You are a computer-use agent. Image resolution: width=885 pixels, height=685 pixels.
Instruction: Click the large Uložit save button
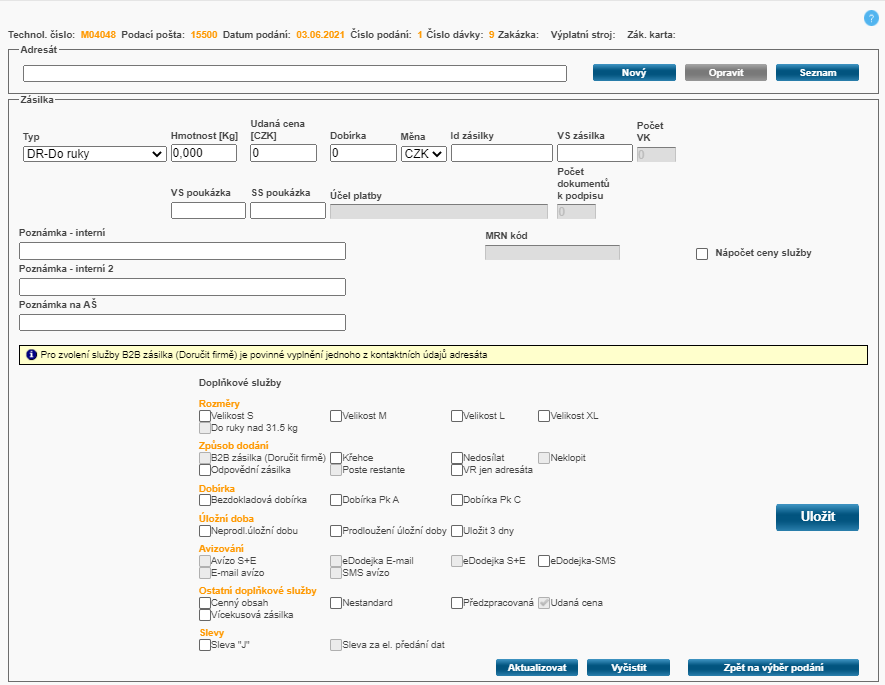pyautogui.click(x=817, y=517)
